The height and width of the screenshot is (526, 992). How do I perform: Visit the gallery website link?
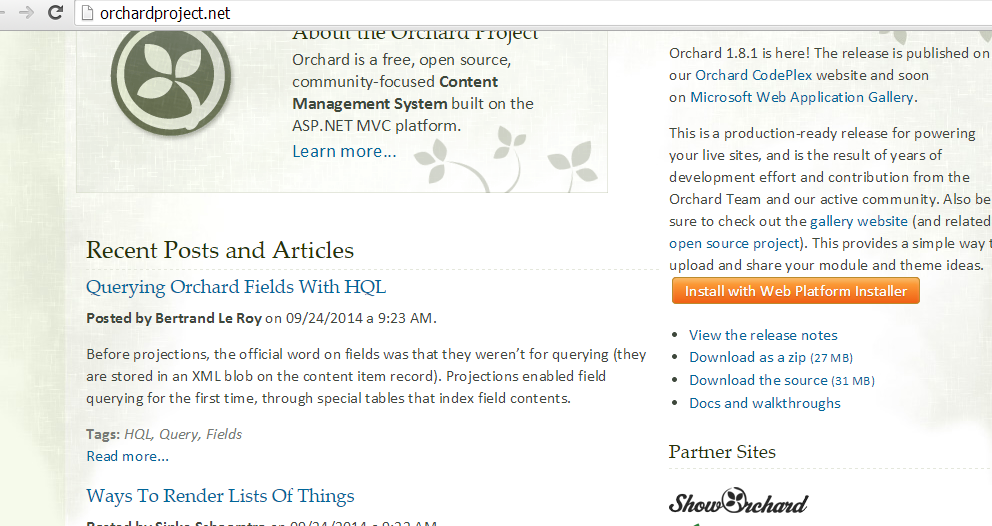click(x=859, y=222)
